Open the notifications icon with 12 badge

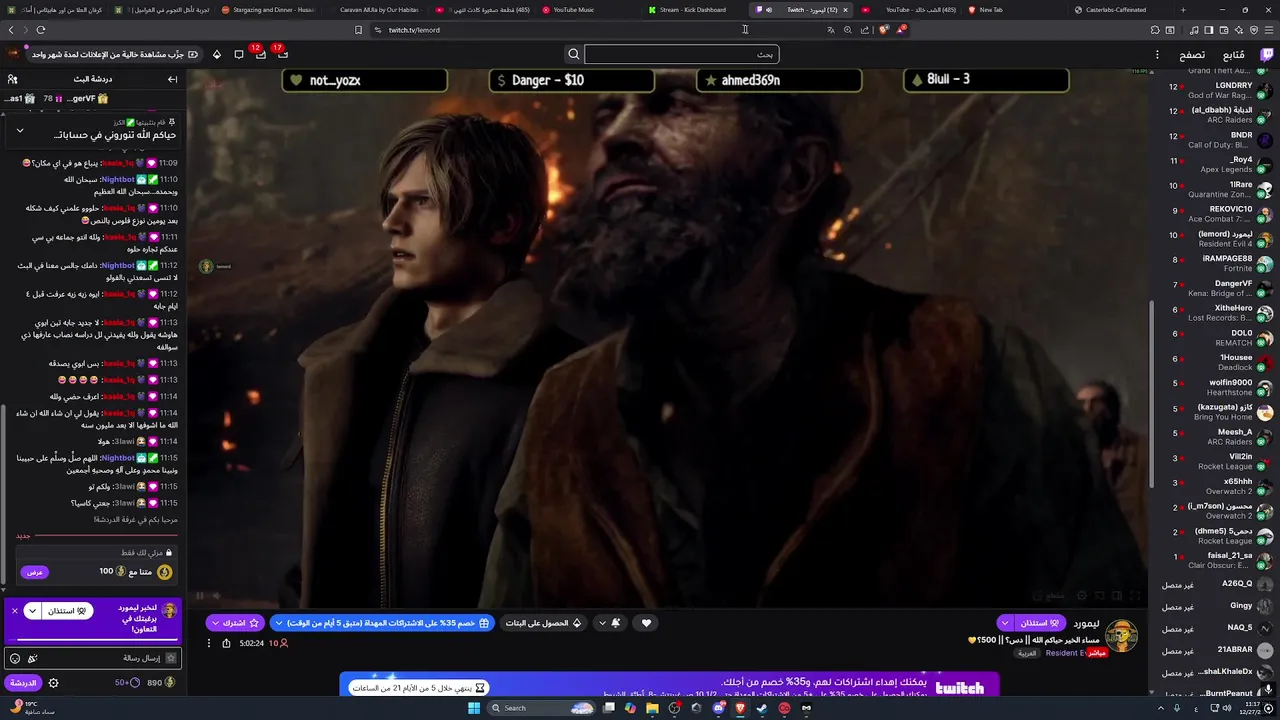pos(260,54)
